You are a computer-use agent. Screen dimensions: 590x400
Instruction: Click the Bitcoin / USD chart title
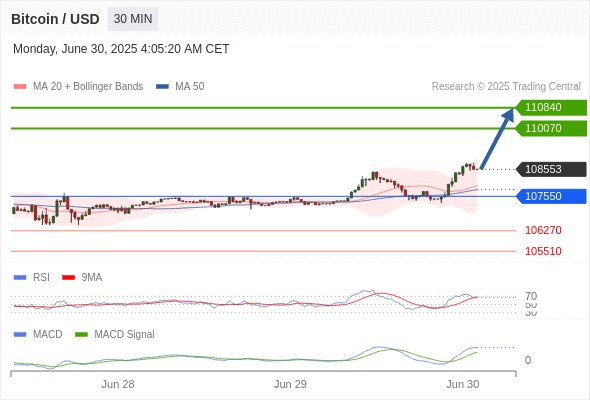(55, 19)
